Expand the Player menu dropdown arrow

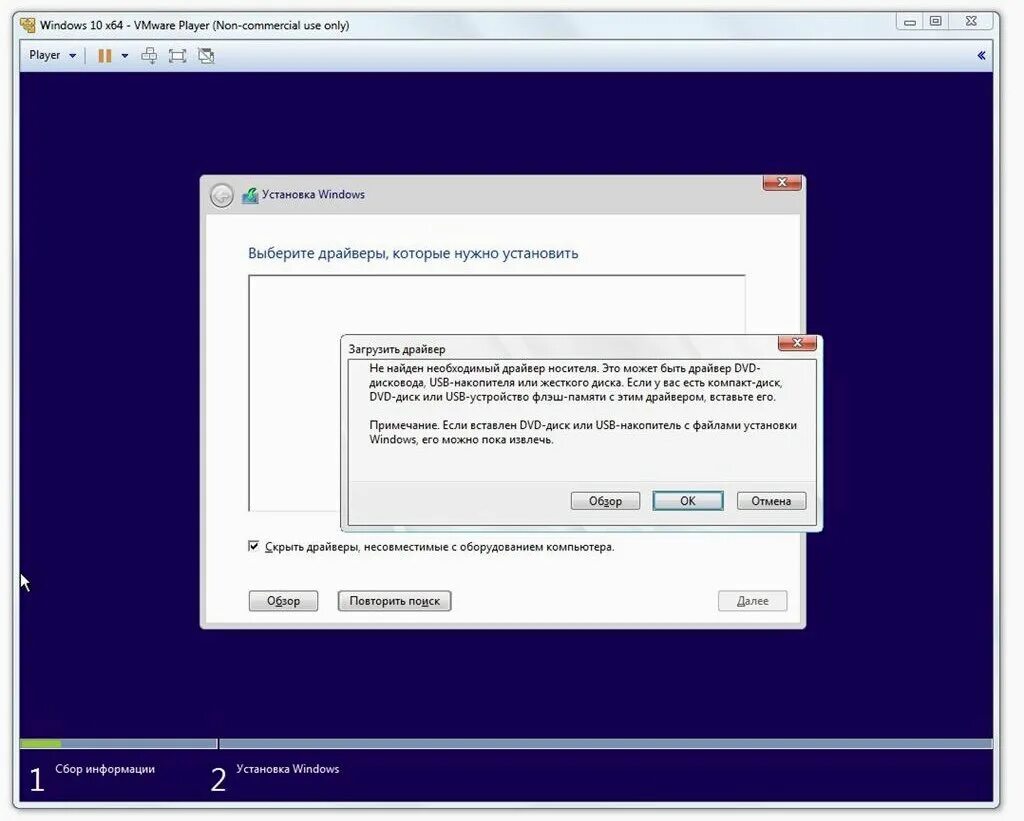(72, 56)
